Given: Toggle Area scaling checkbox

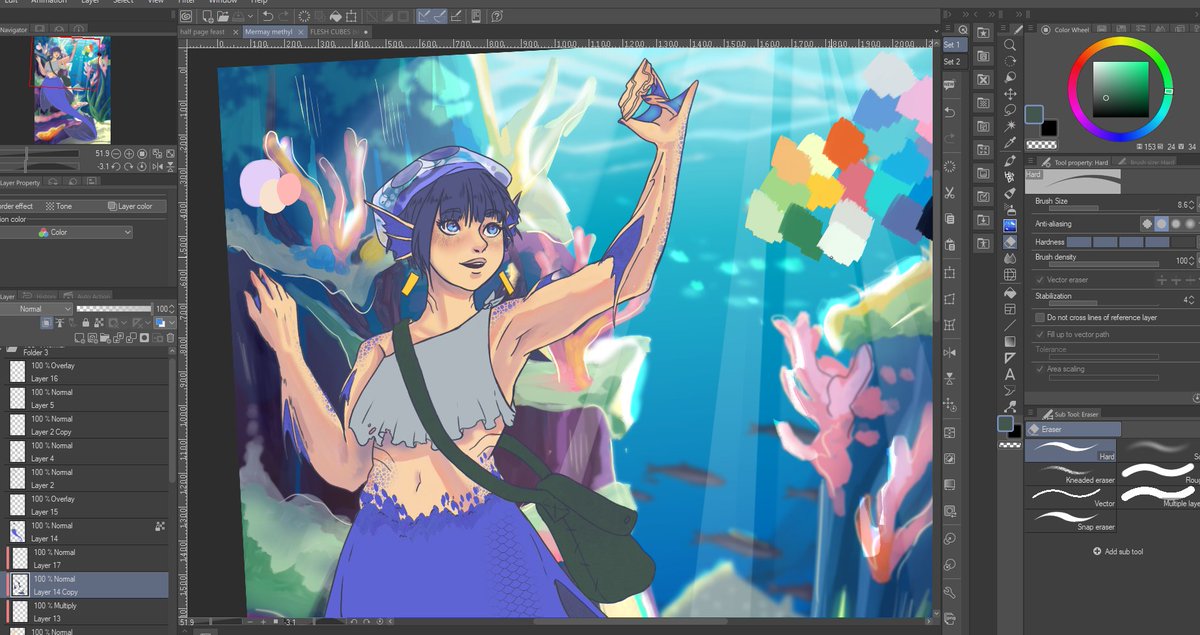Looking at the screenshot, I should (x=1040, y=369).
